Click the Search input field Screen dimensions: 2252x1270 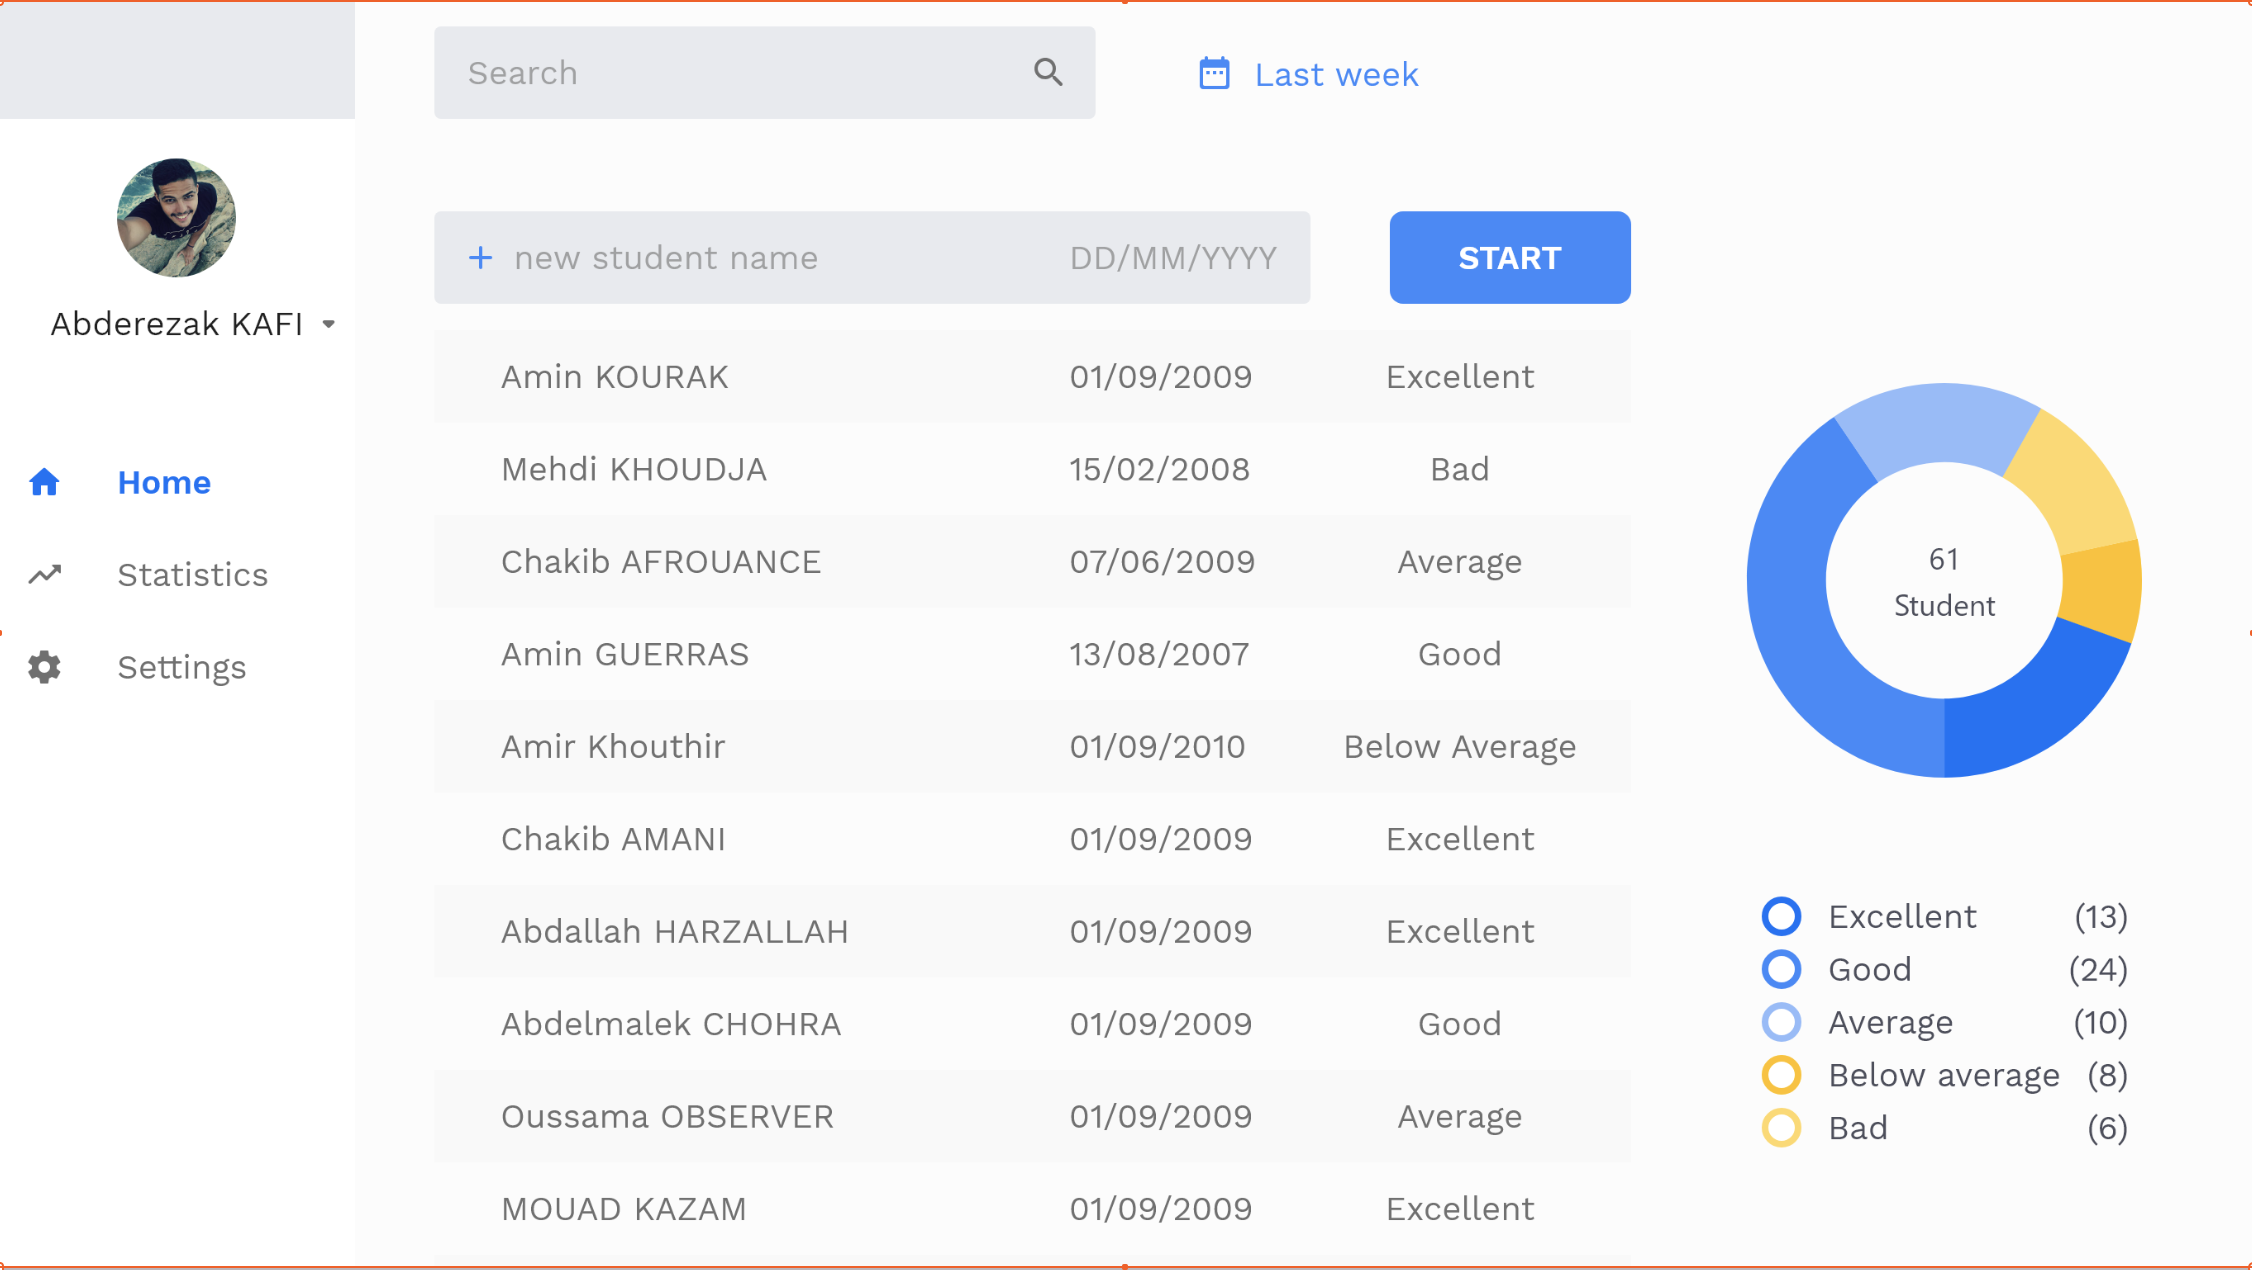coord(740,73)
